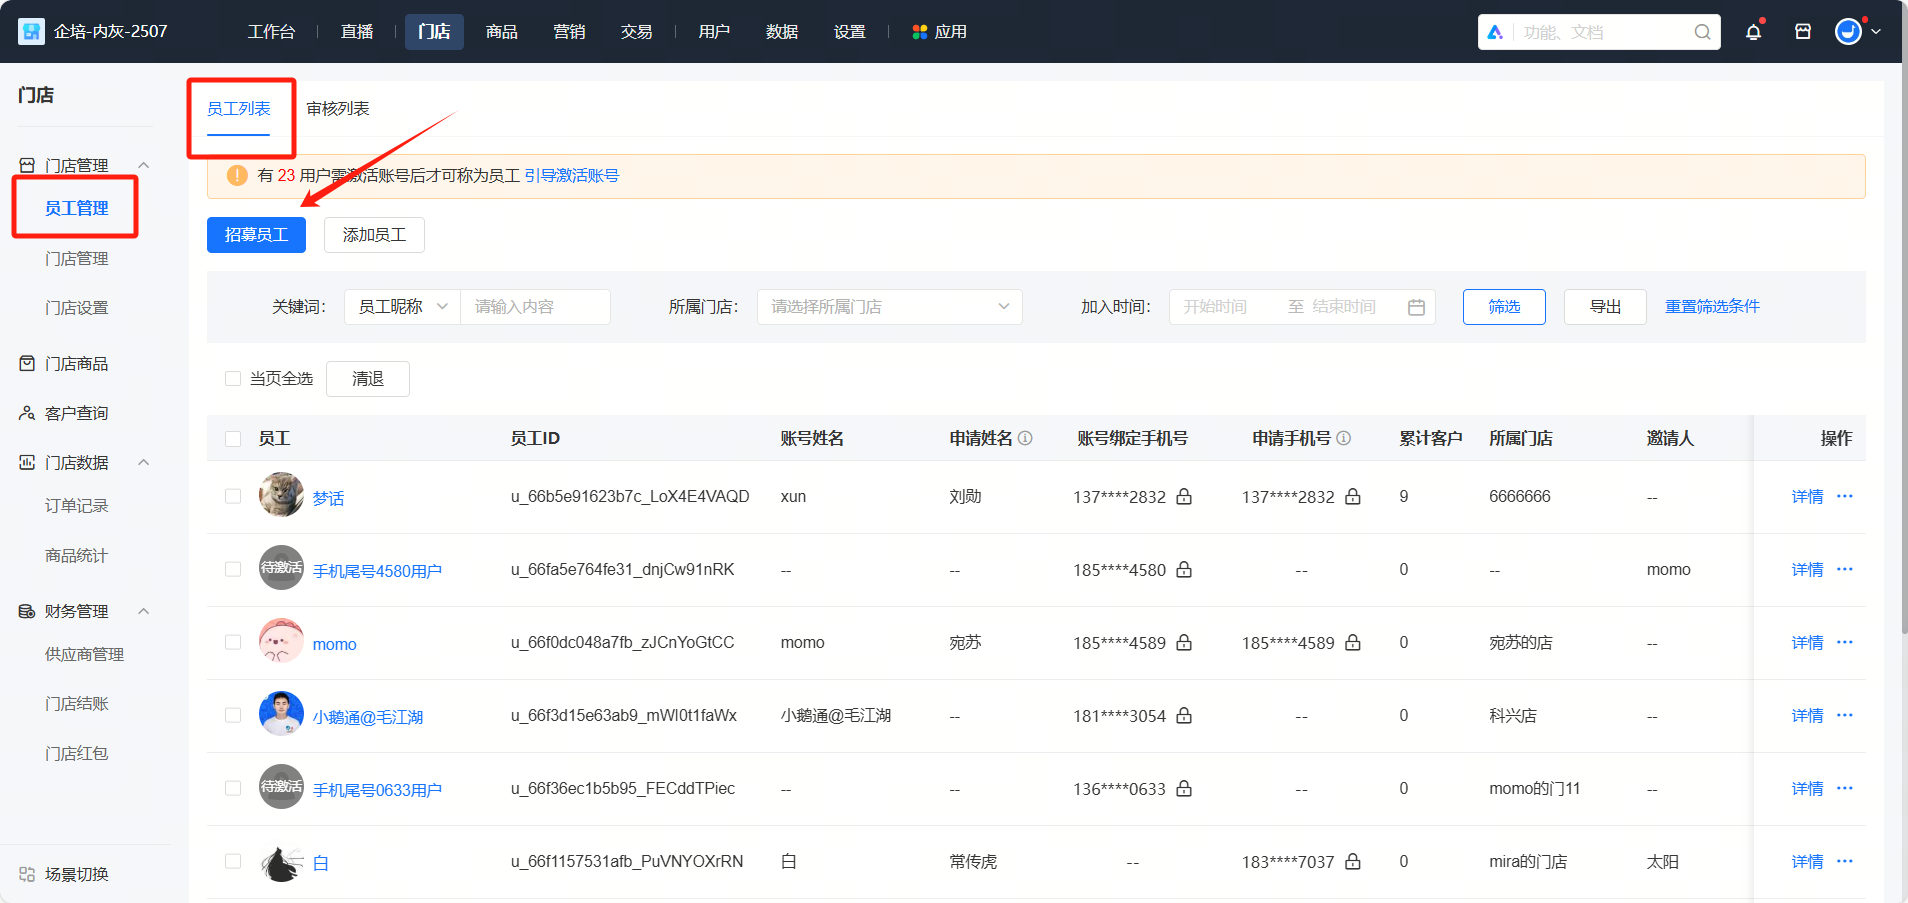The image size is (1908, 903).
Task: Open the notification bell icon
Action: [1753, 32]
